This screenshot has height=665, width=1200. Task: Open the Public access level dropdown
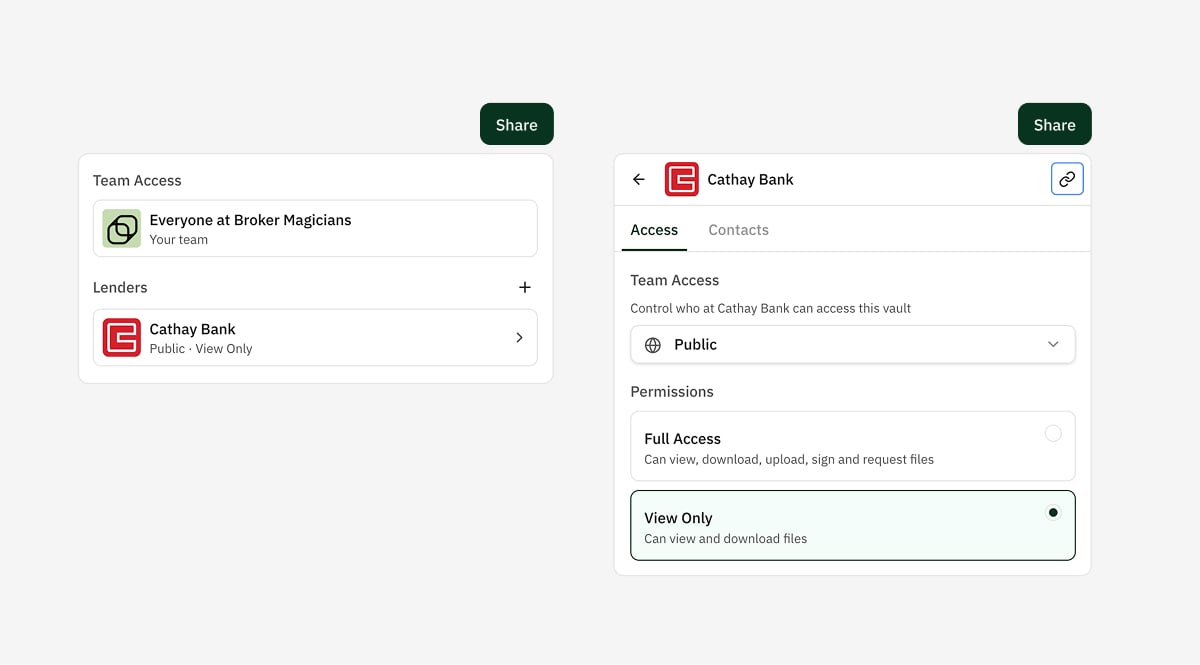pos(850,345)
